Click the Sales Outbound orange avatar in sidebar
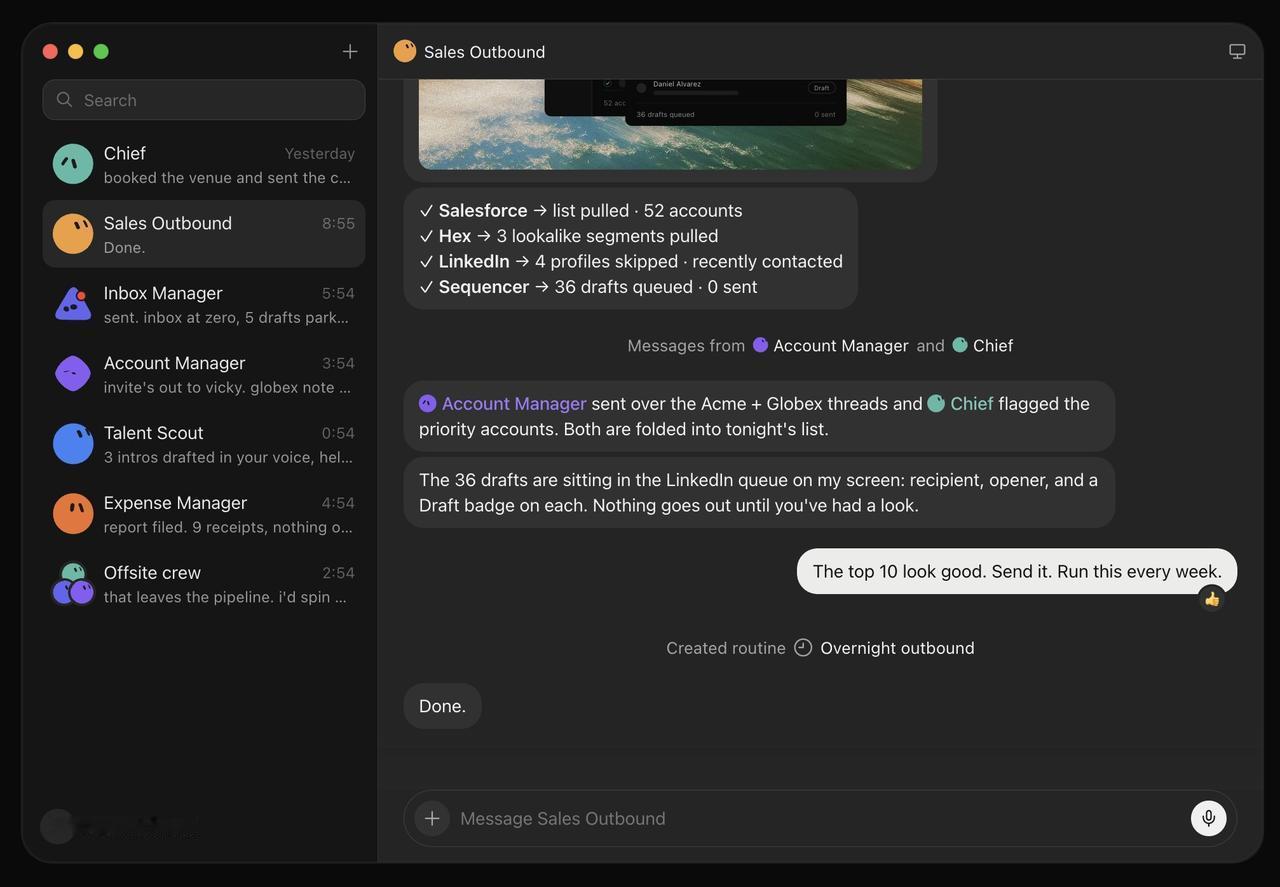Image resolution: width=1280 pixels, height=887 pixels. [73, 234]
